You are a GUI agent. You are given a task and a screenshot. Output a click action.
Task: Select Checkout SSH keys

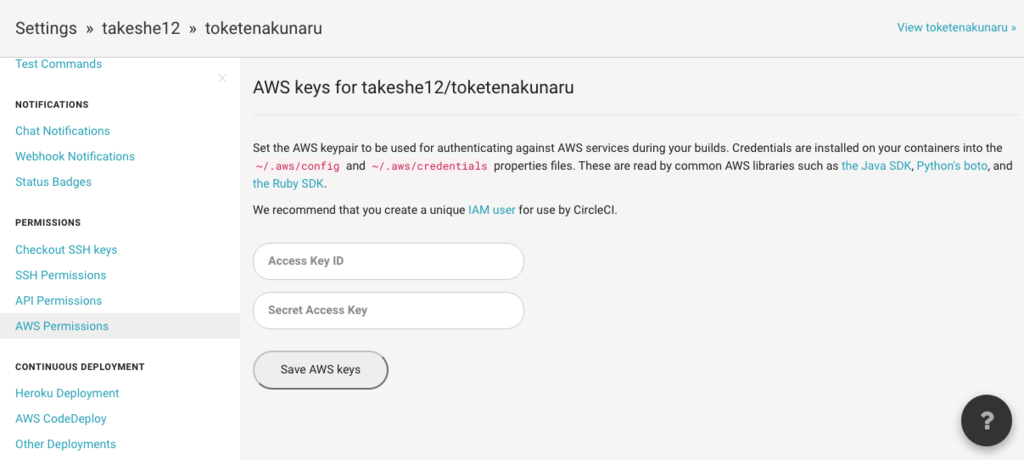[x=66, y=250]
